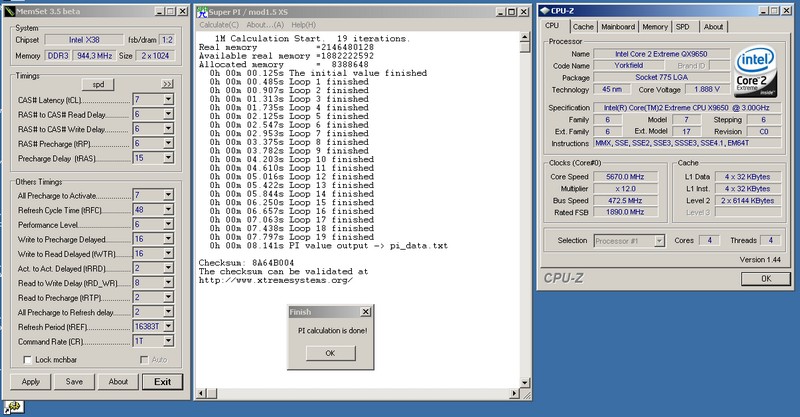Click Super PI vertical scrollbar down arrow
The height and width of the screenshot is (417, 800).
[x=524, y=382]
